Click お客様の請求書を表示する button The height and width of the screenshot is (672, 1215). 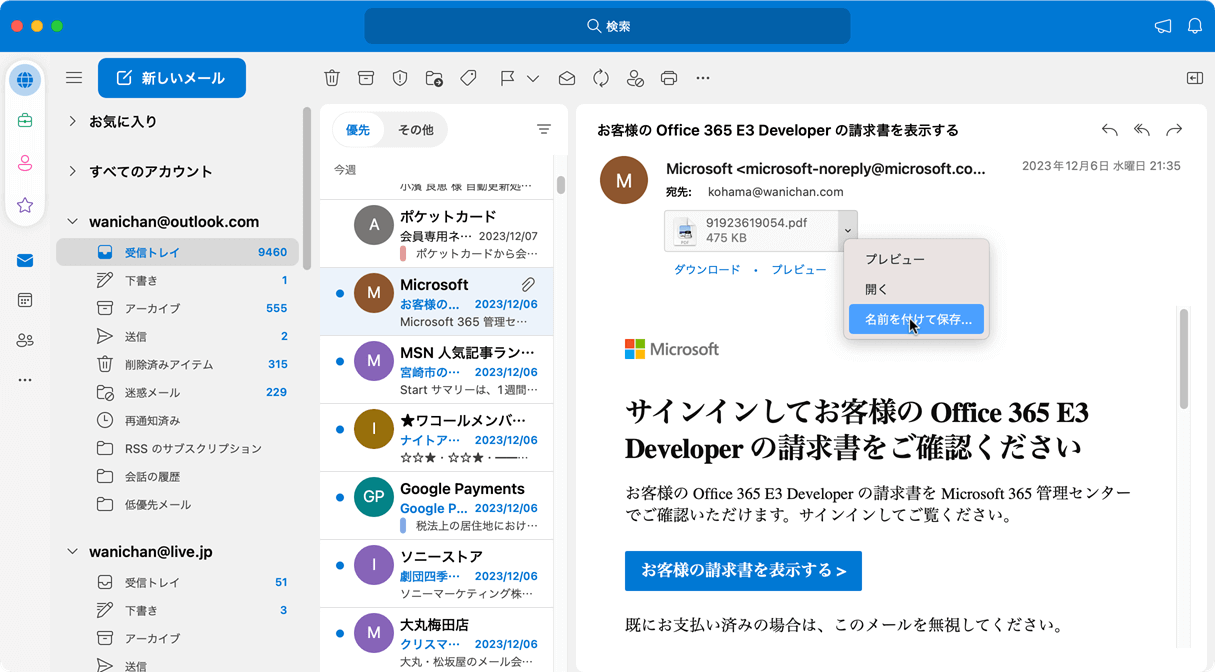[743, 571]
